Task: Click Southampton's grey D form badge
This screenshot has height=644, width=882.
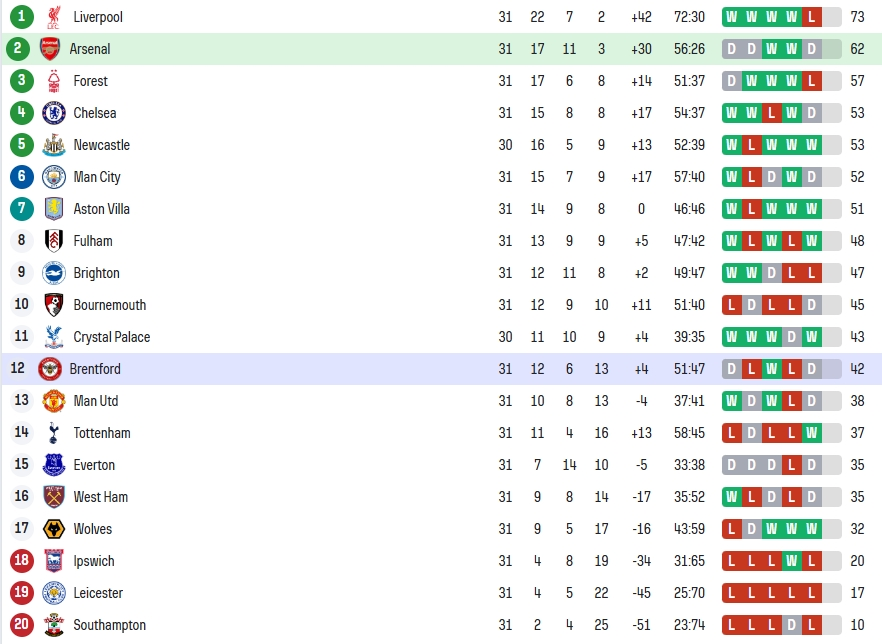Action: (791, 625)
